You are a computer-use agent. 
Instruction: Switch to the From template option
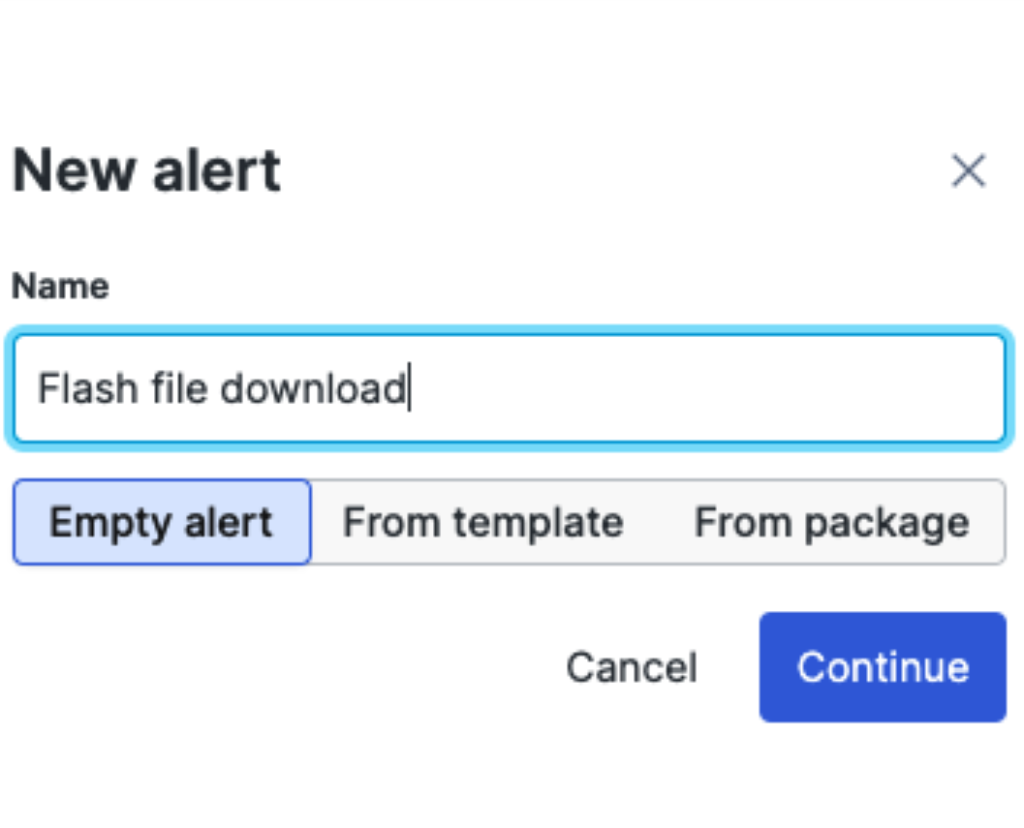point(483,522)
